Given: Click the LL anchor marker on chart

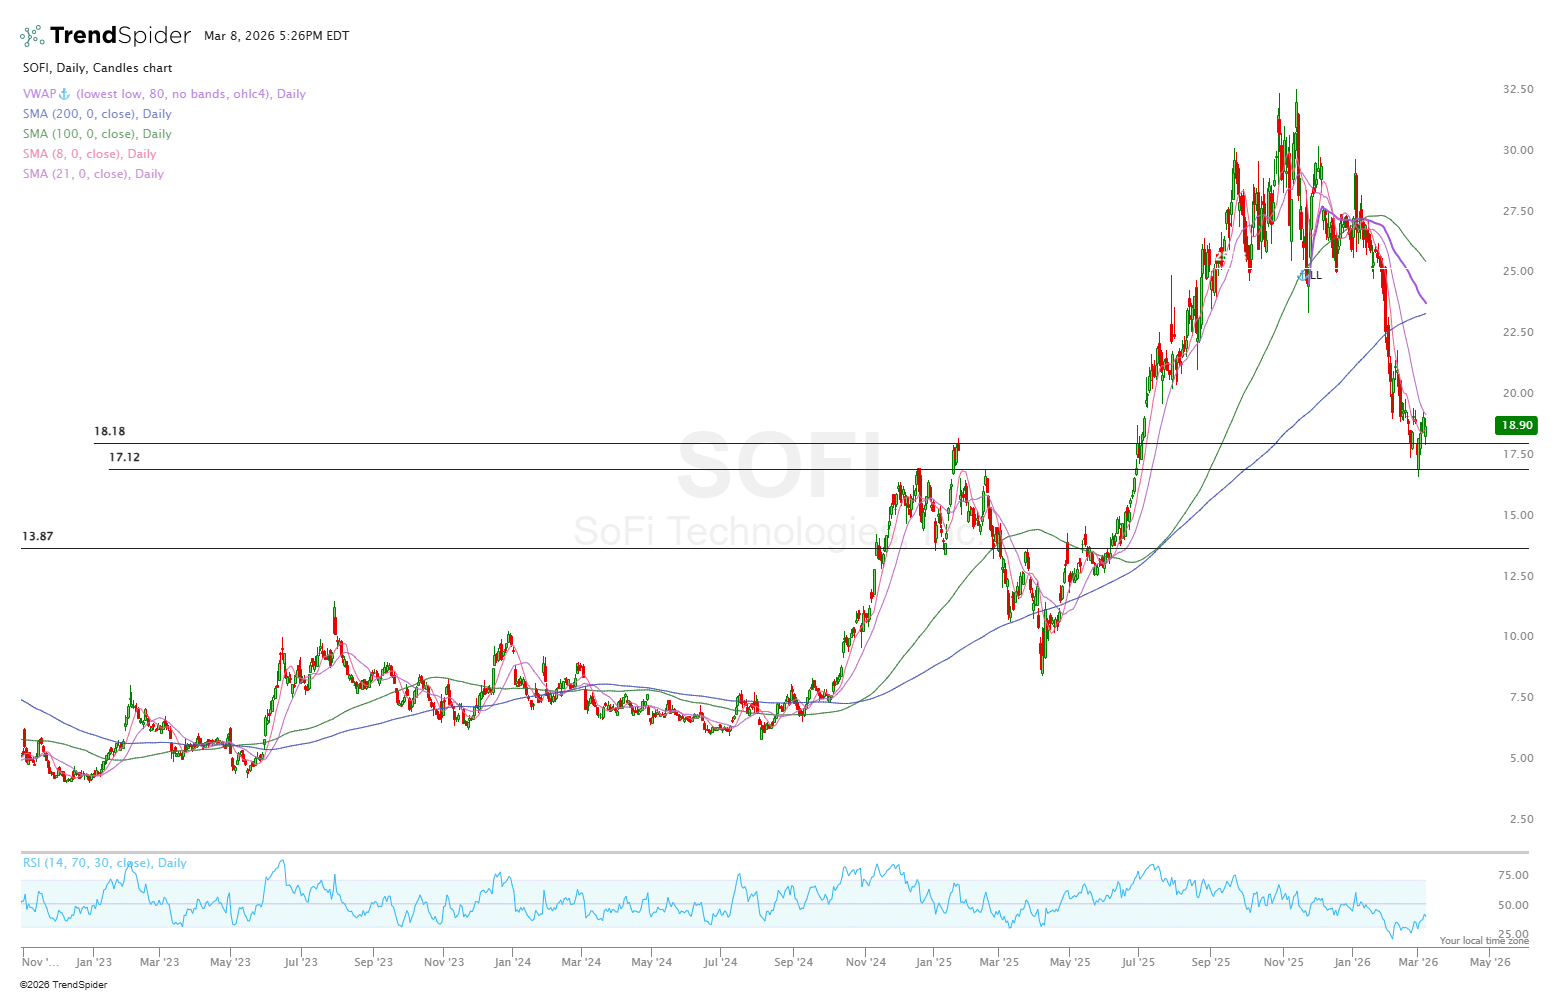Looking at the screenshot, I should click(1312, 275).
